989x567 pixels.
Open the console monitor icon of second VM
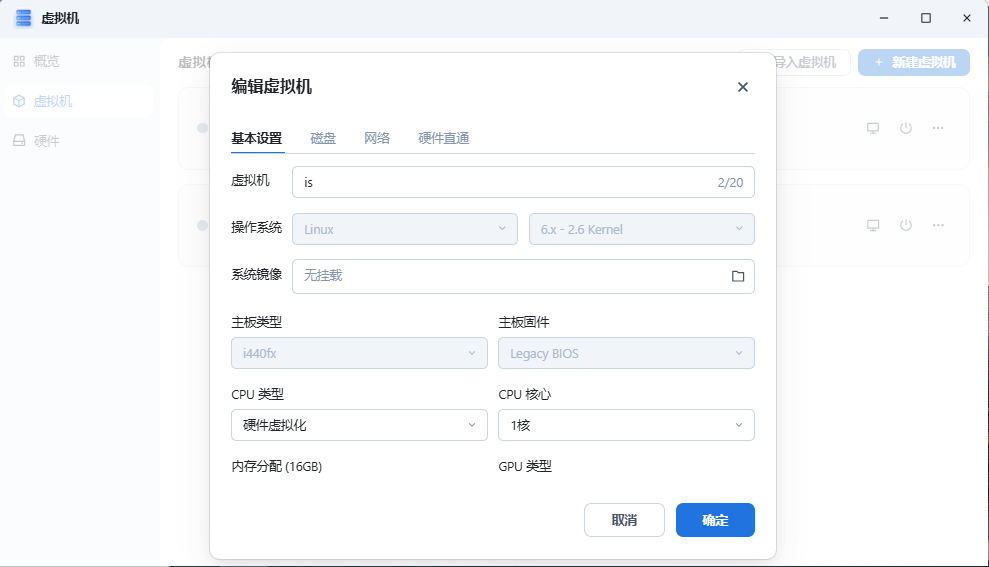click(x=872, y=225)
